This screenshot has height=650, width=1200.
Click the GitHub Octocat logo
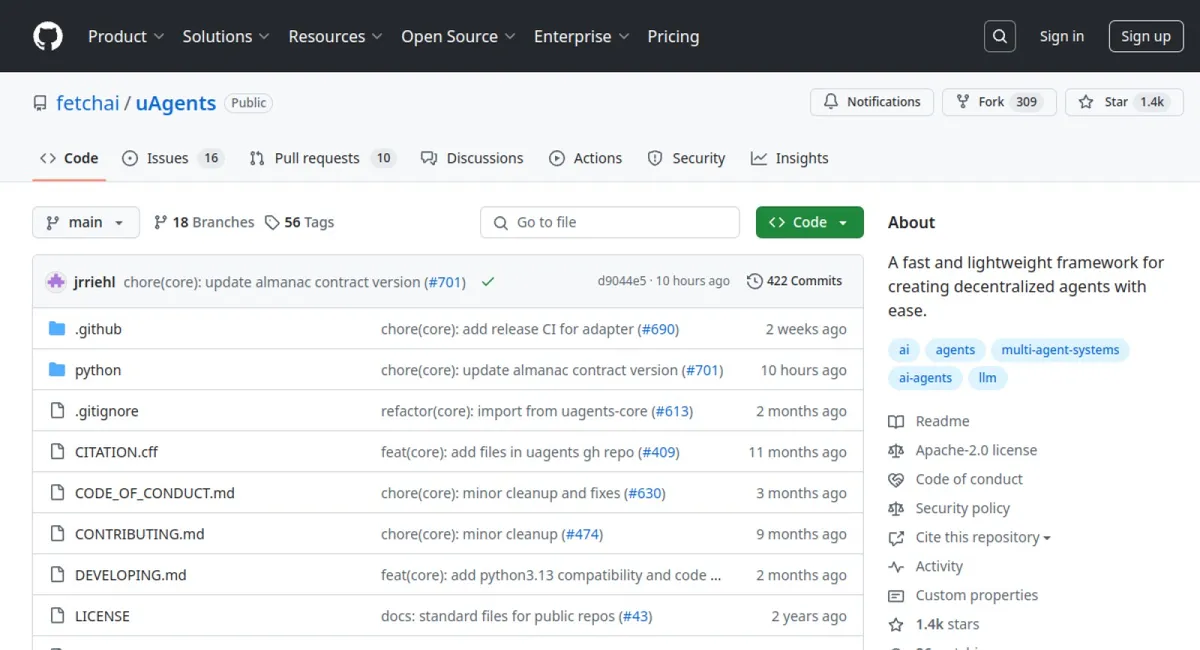click(x=48, y=36)
